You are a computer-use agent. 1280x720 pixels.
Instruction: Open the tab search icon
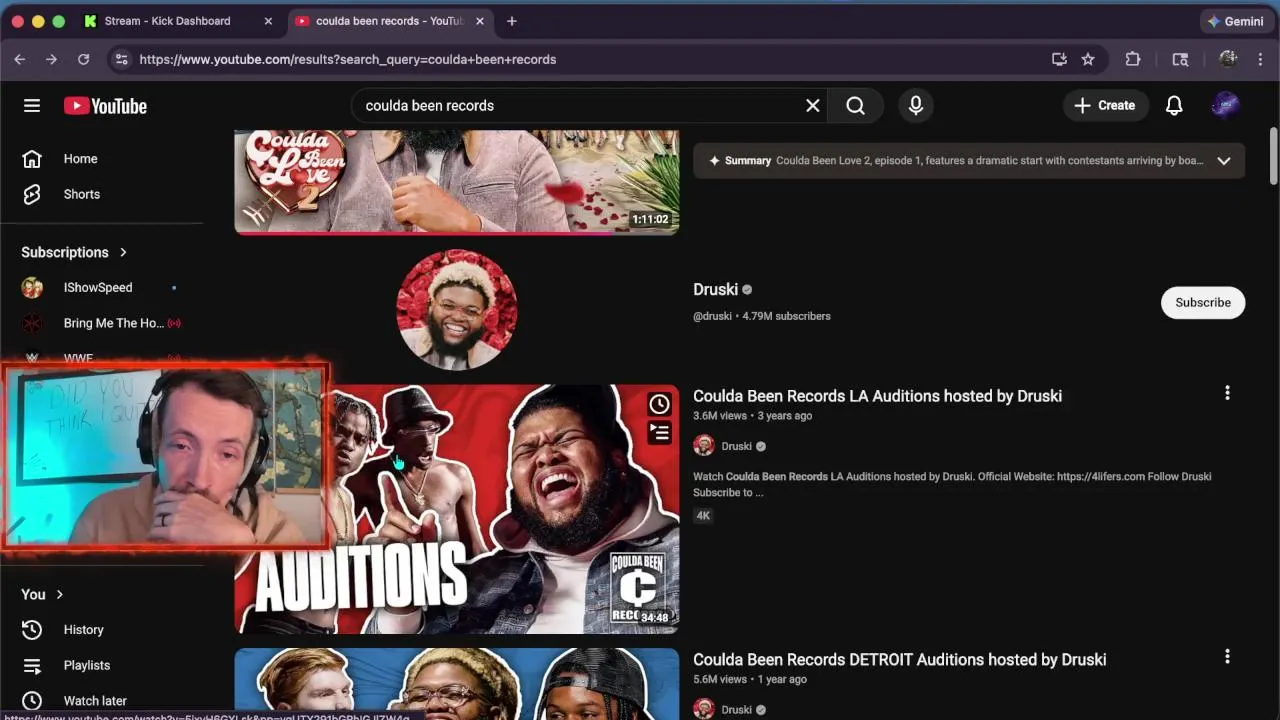click(x=1180, y=59)
